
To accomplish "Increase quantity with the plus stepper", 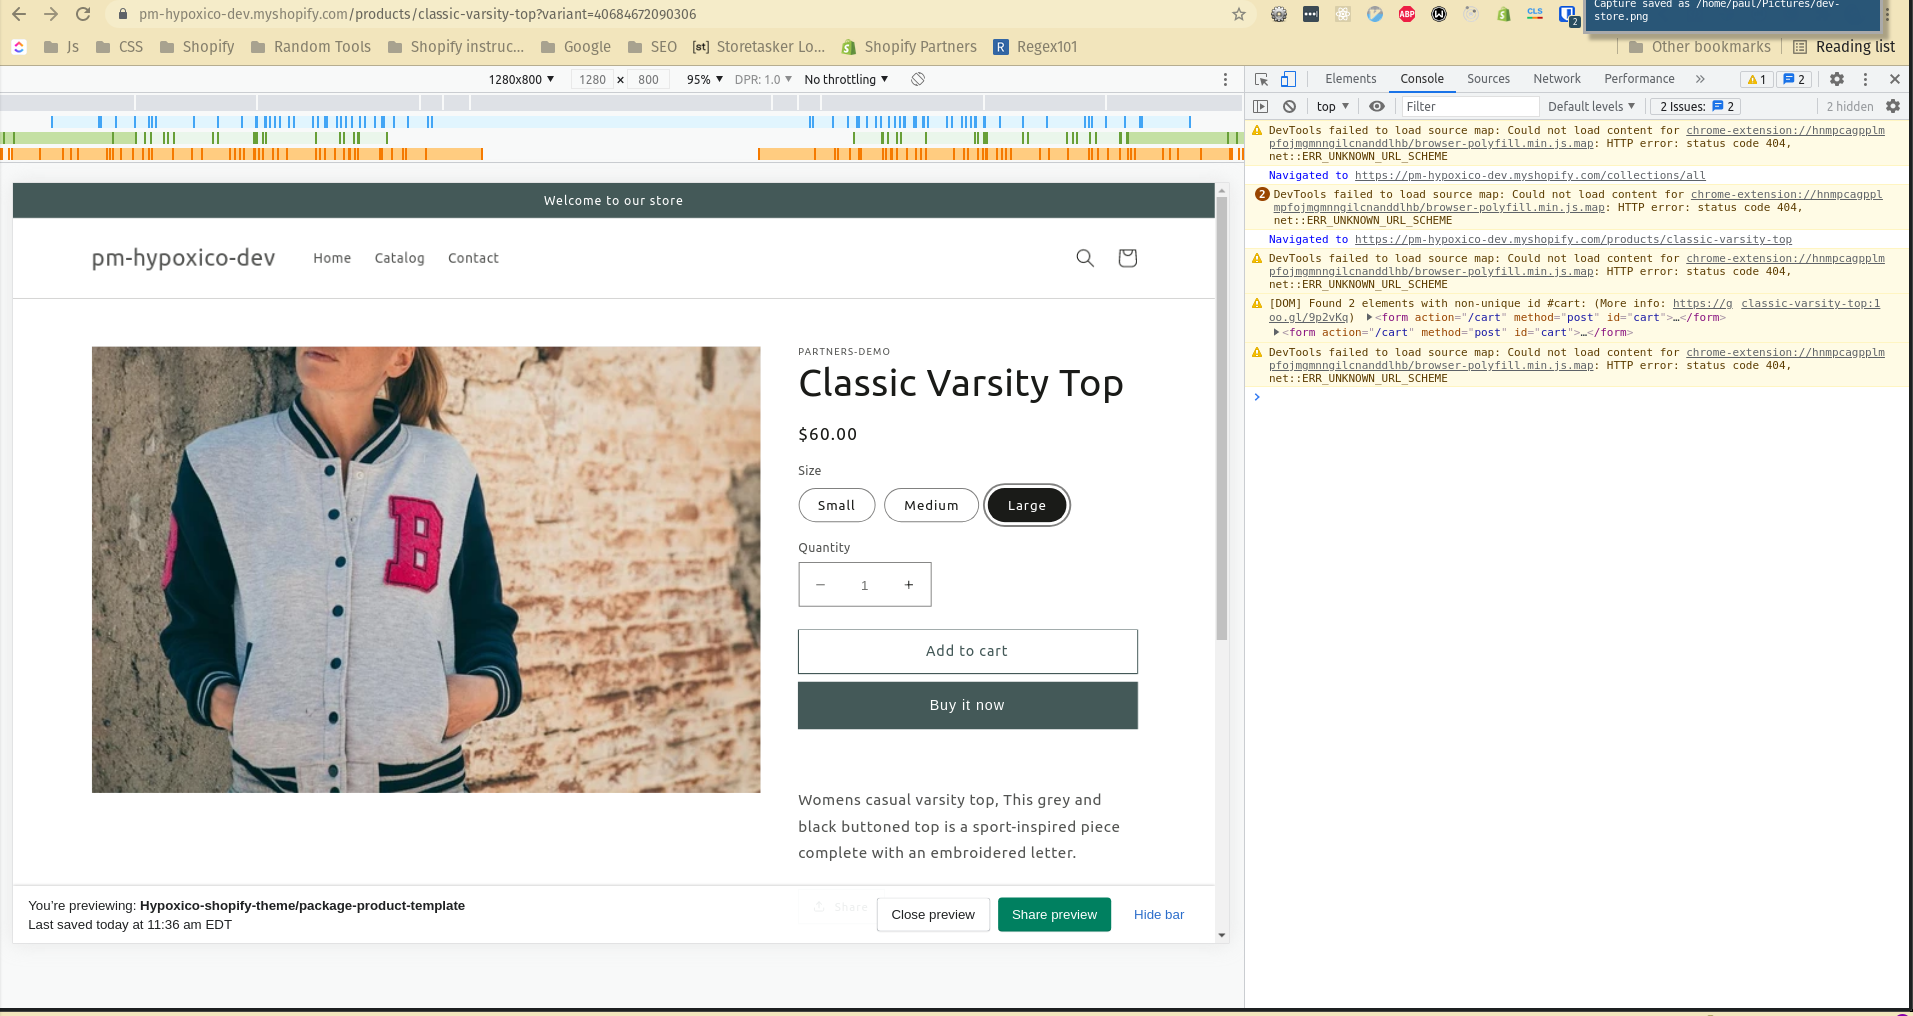I will 908,584.
